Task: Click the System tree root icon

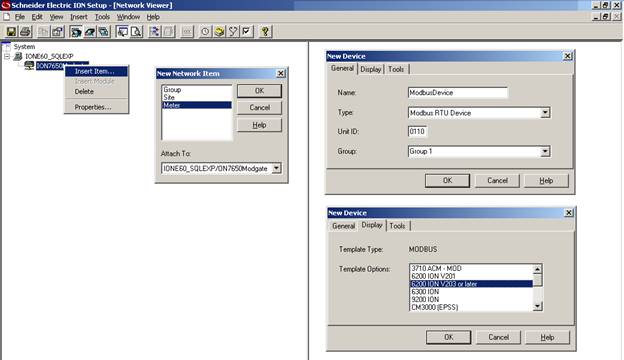Action: 7,47
